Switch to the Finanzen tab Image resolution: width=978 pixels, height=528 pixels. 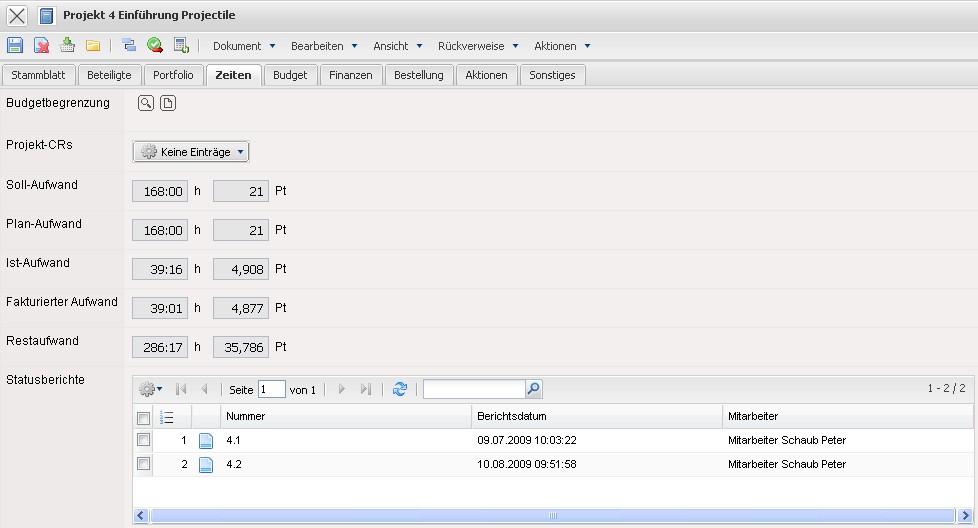pos(351,75)
